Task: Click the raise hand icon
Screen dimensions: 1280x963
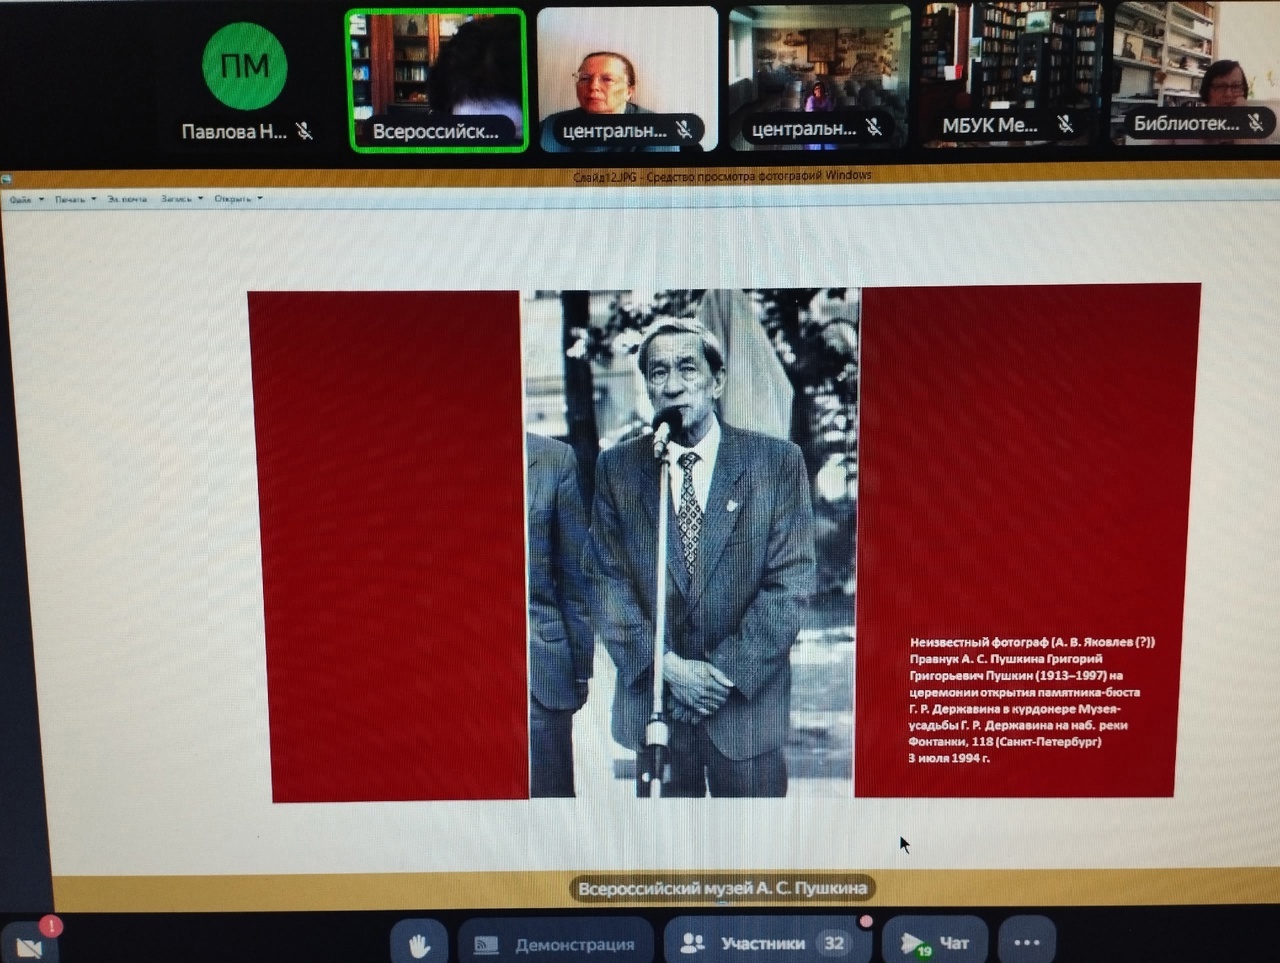Action: [x=419, y=943]
